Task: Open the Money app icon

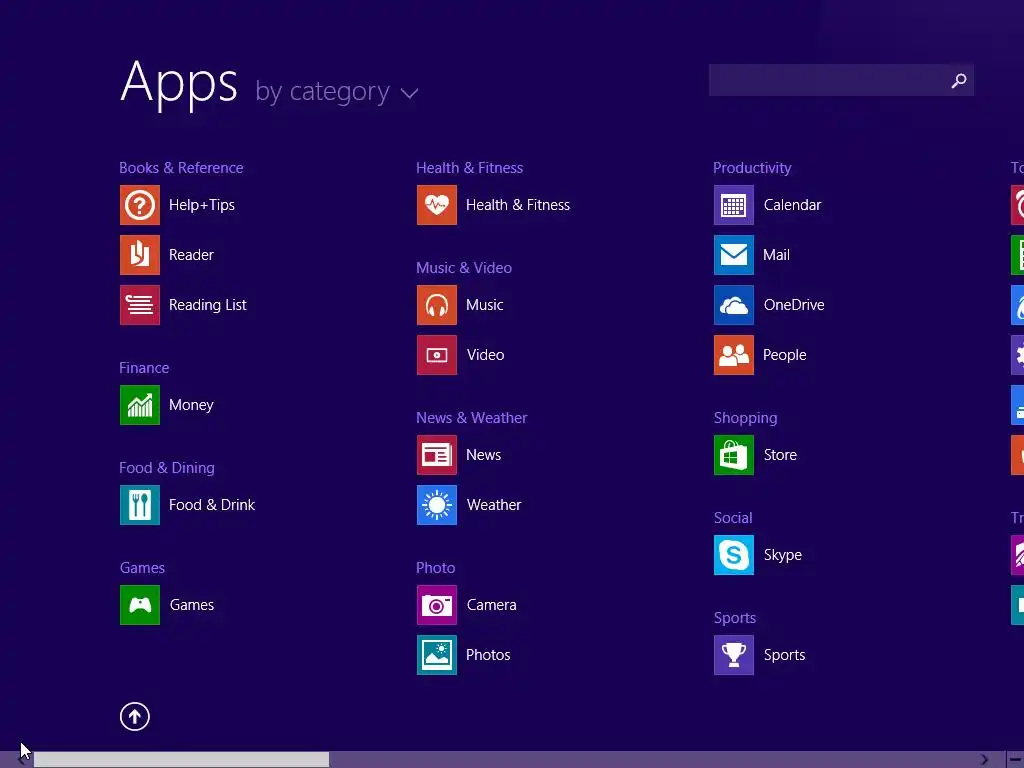Action: pos(140,405)
